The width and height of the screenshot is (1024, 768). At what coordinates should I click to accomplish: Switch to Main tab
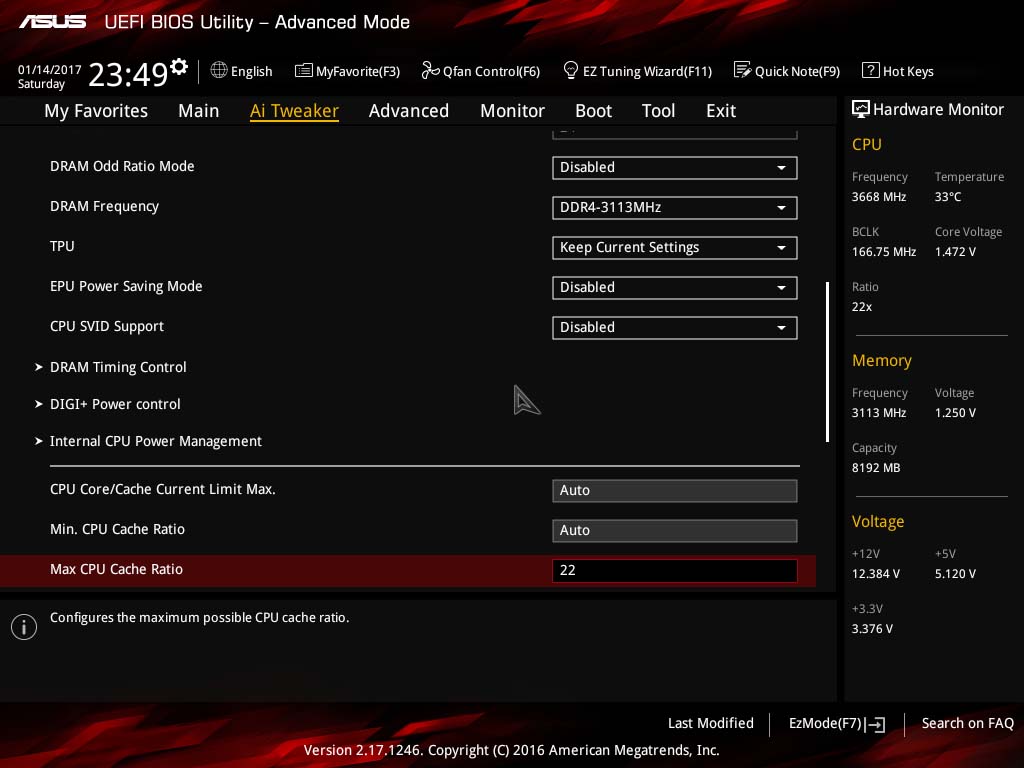click(199, 111)
